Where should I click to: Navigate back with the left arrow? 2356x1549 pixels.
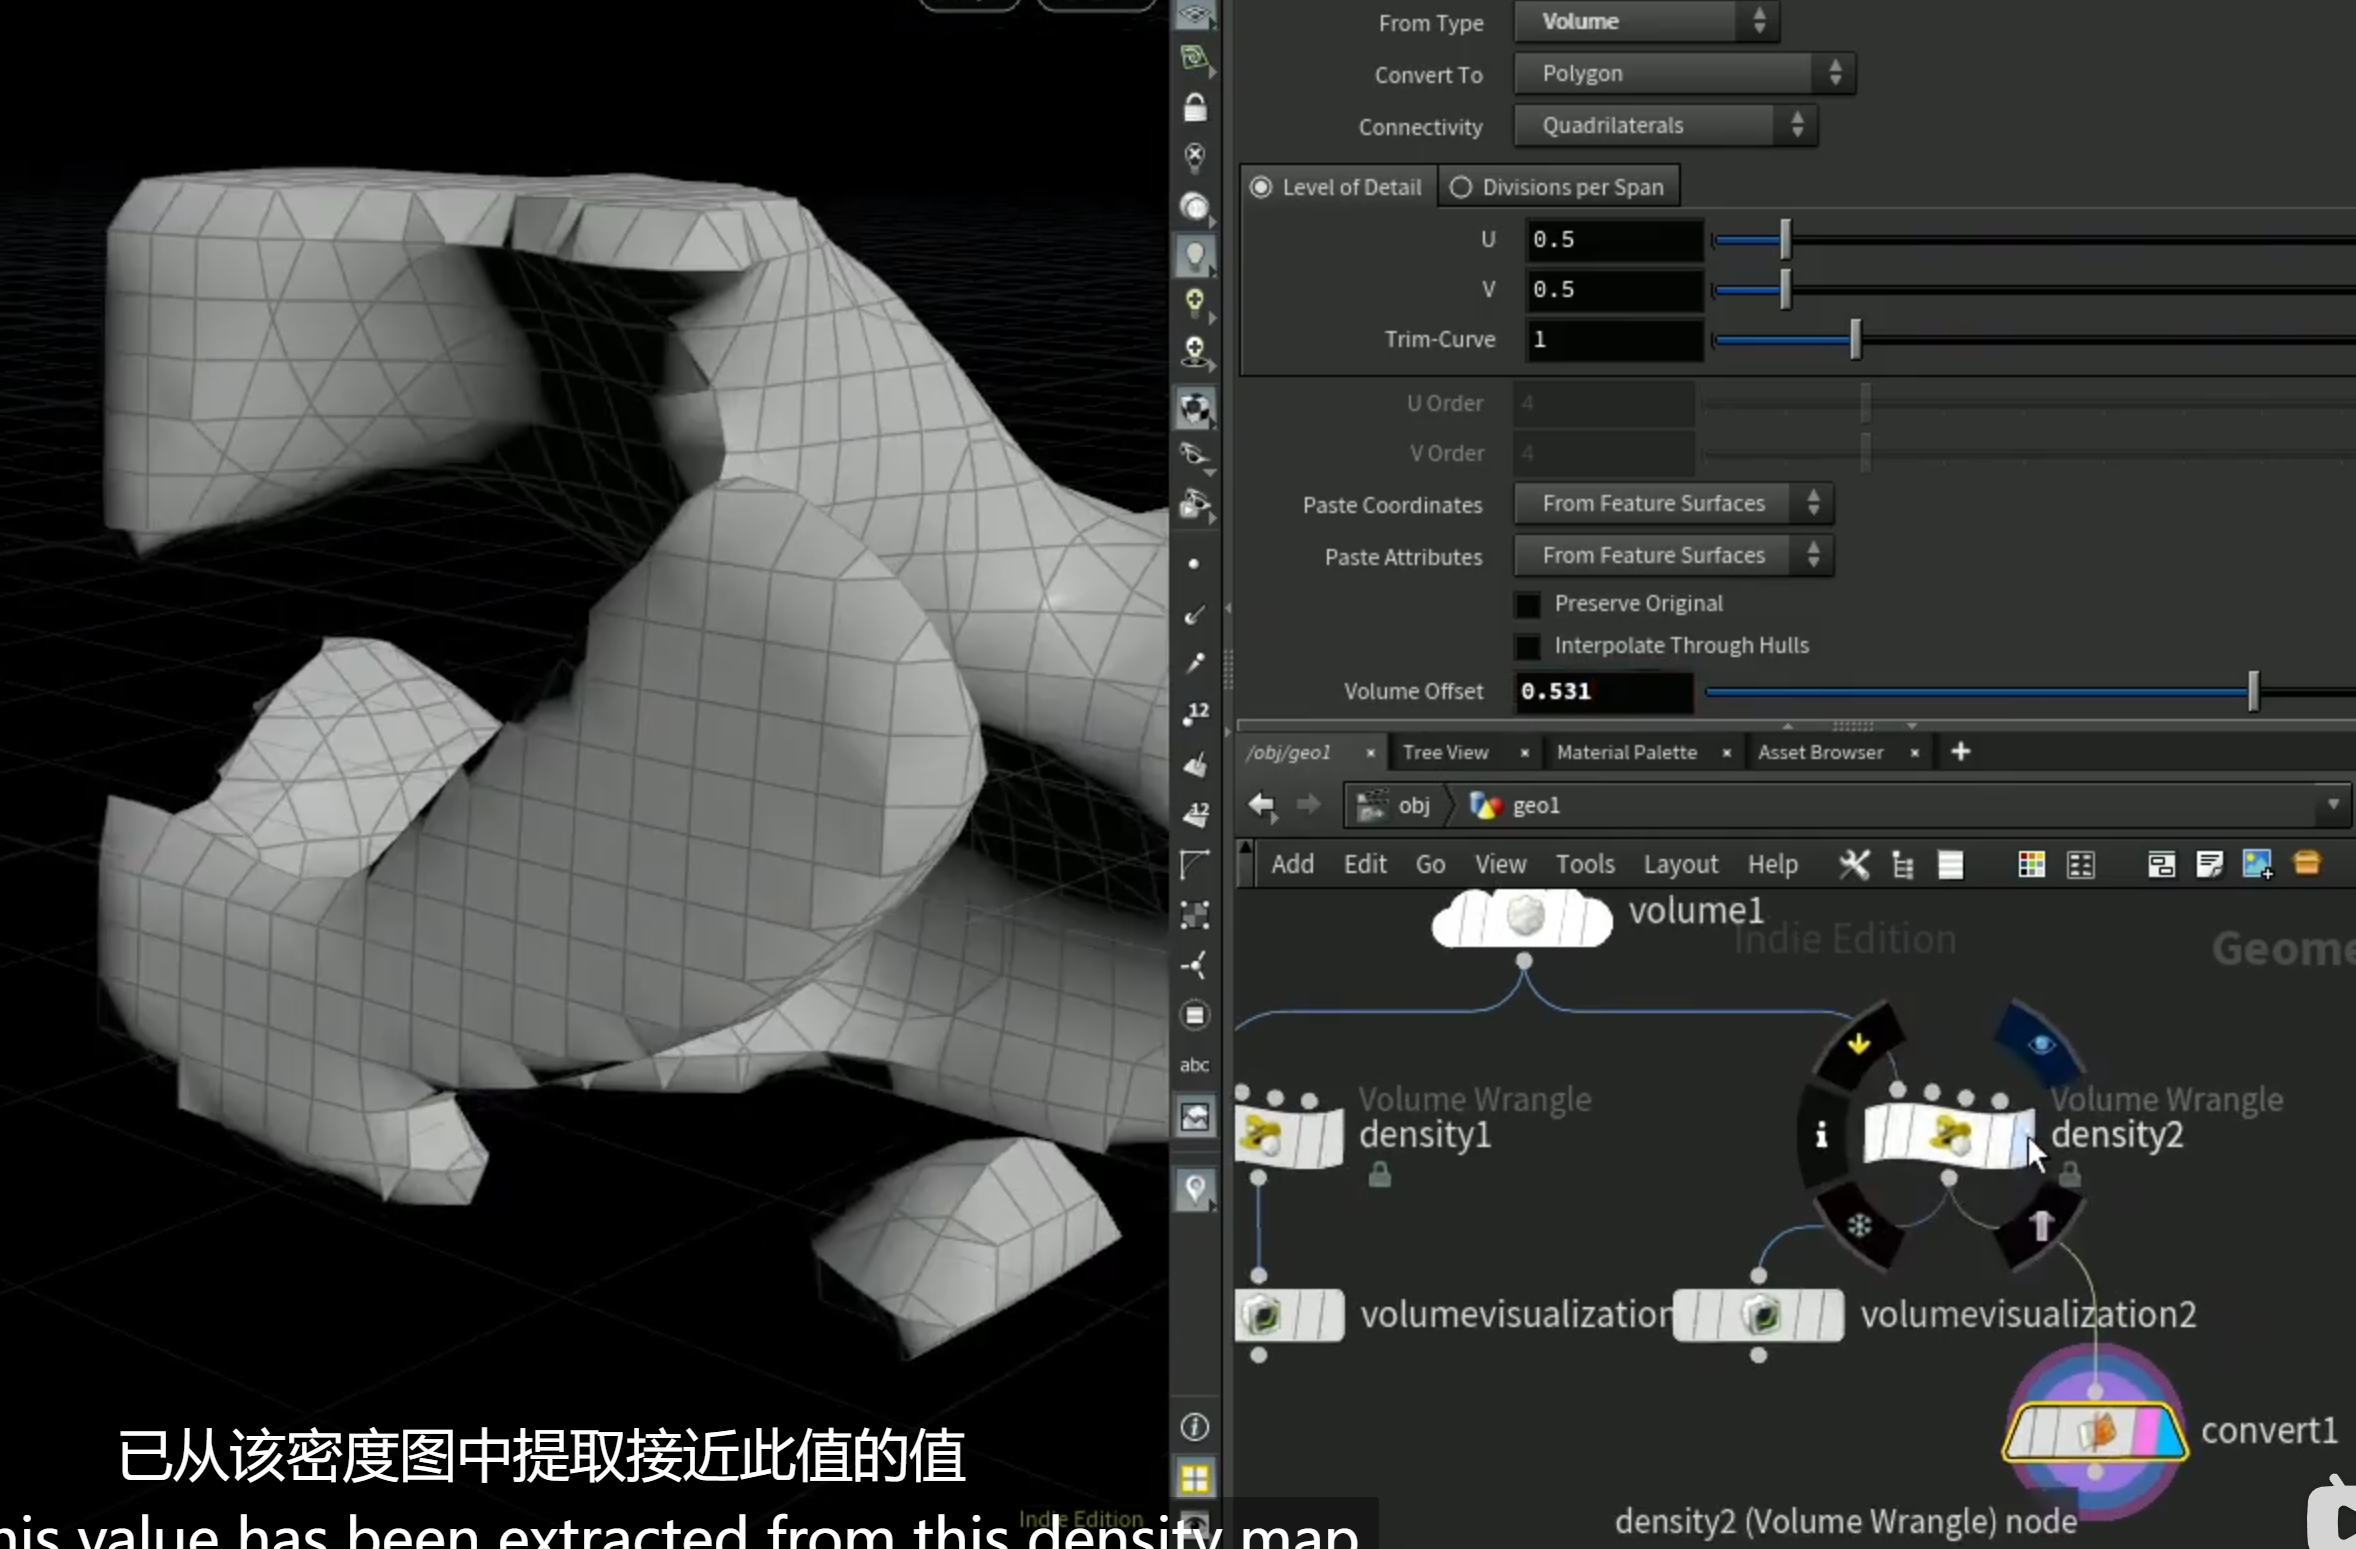[x=1262, y=805]
